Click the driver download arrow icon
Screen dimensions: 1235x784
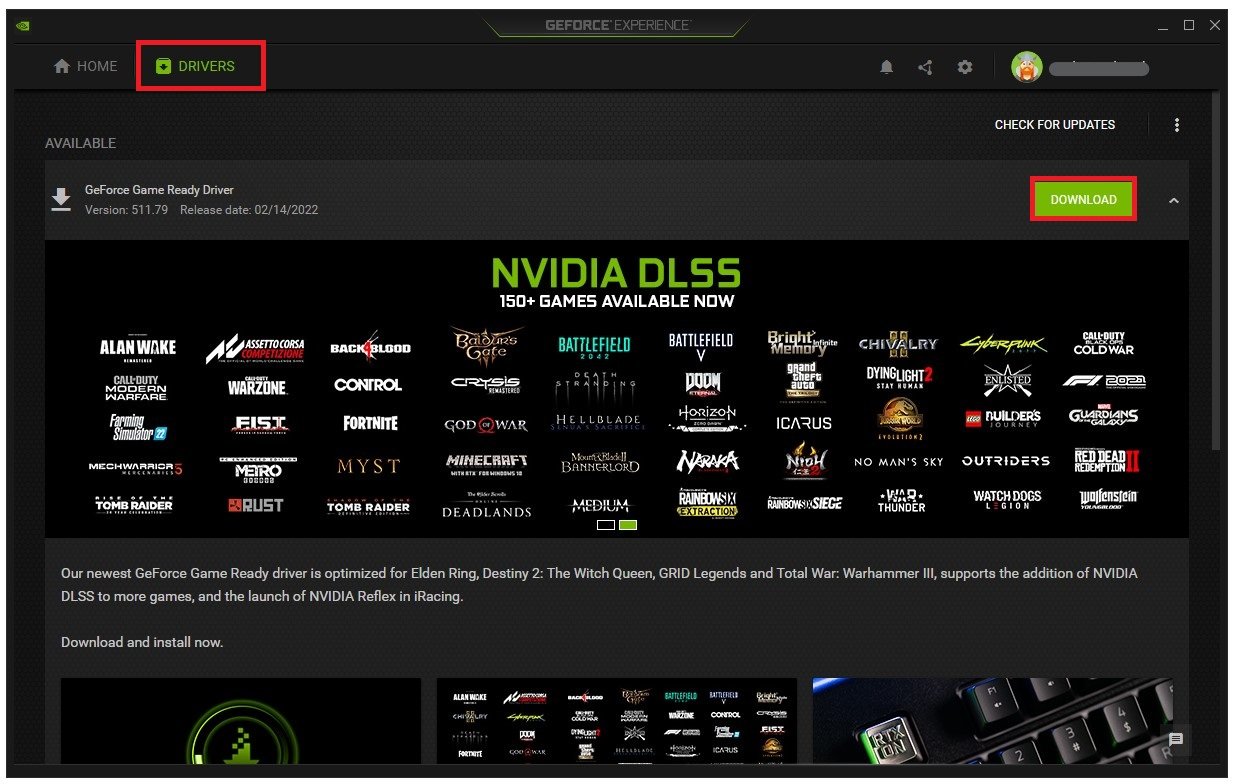tap(61, 200)
